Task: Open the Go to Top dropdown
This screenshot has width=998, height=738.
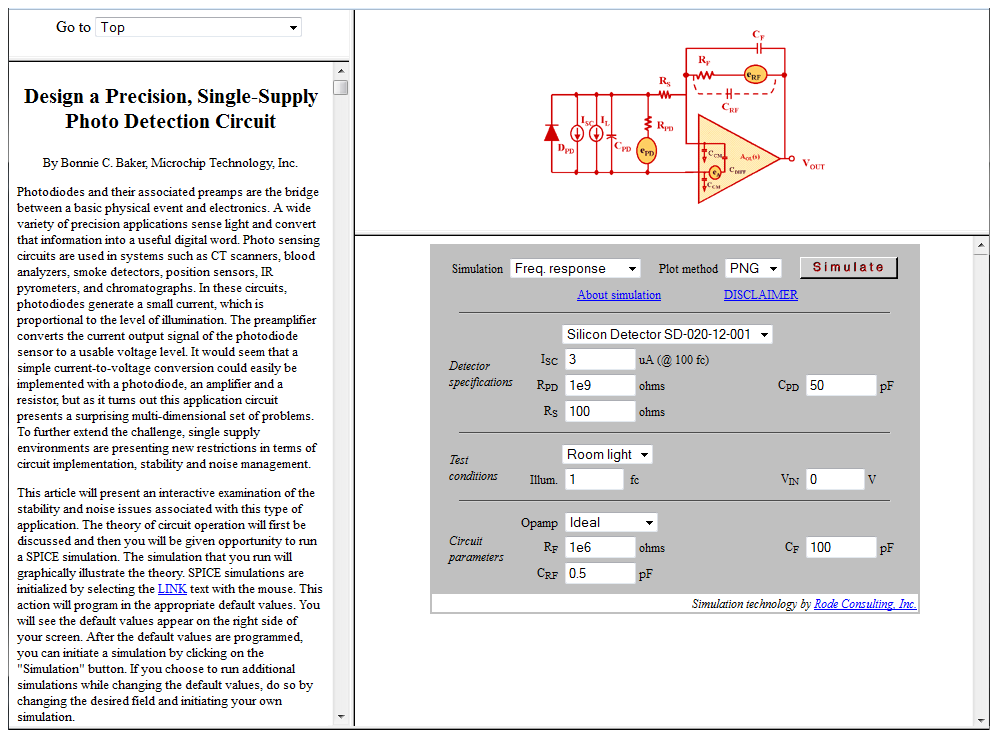Action: tap(199, 27)
